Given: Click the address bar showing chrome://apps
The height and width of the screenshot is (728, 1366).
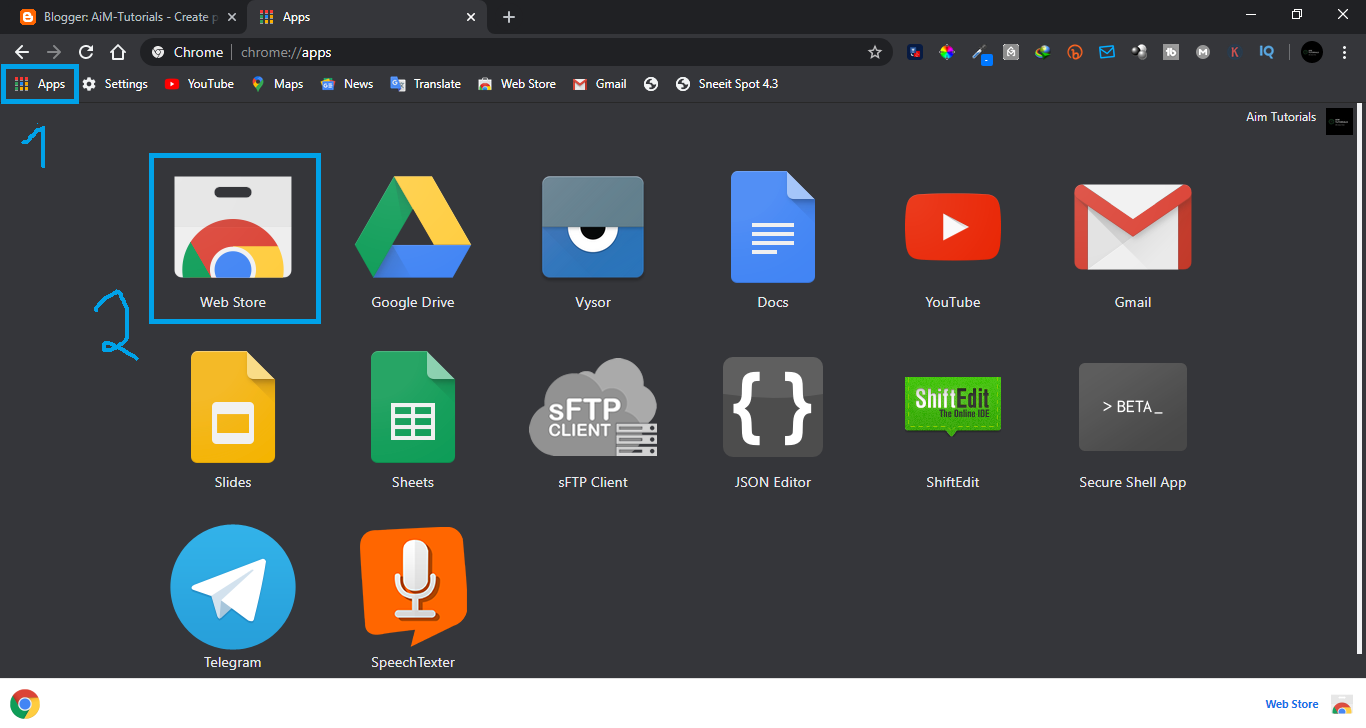Looking at the screenshot, I should tap(516, 52).
